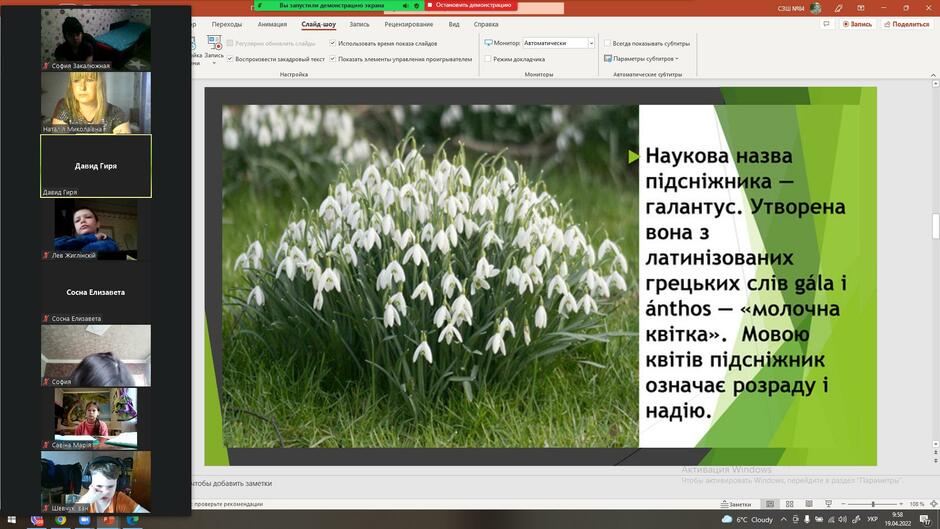This screenshot has width=940, height=529.
Task: Select Савіна Марія video tile in Zoom
Action: coord(96,419)
